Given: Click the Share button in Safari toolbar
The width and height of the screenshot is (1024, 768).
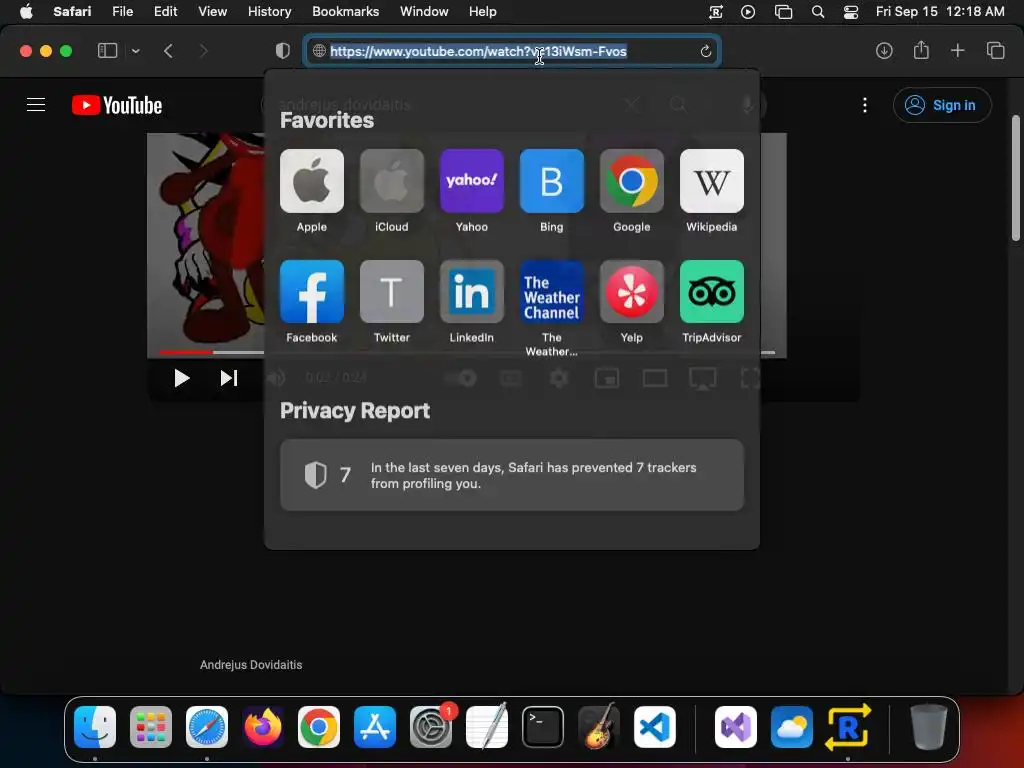Looking at the screenshot, I should coord(921,50).
